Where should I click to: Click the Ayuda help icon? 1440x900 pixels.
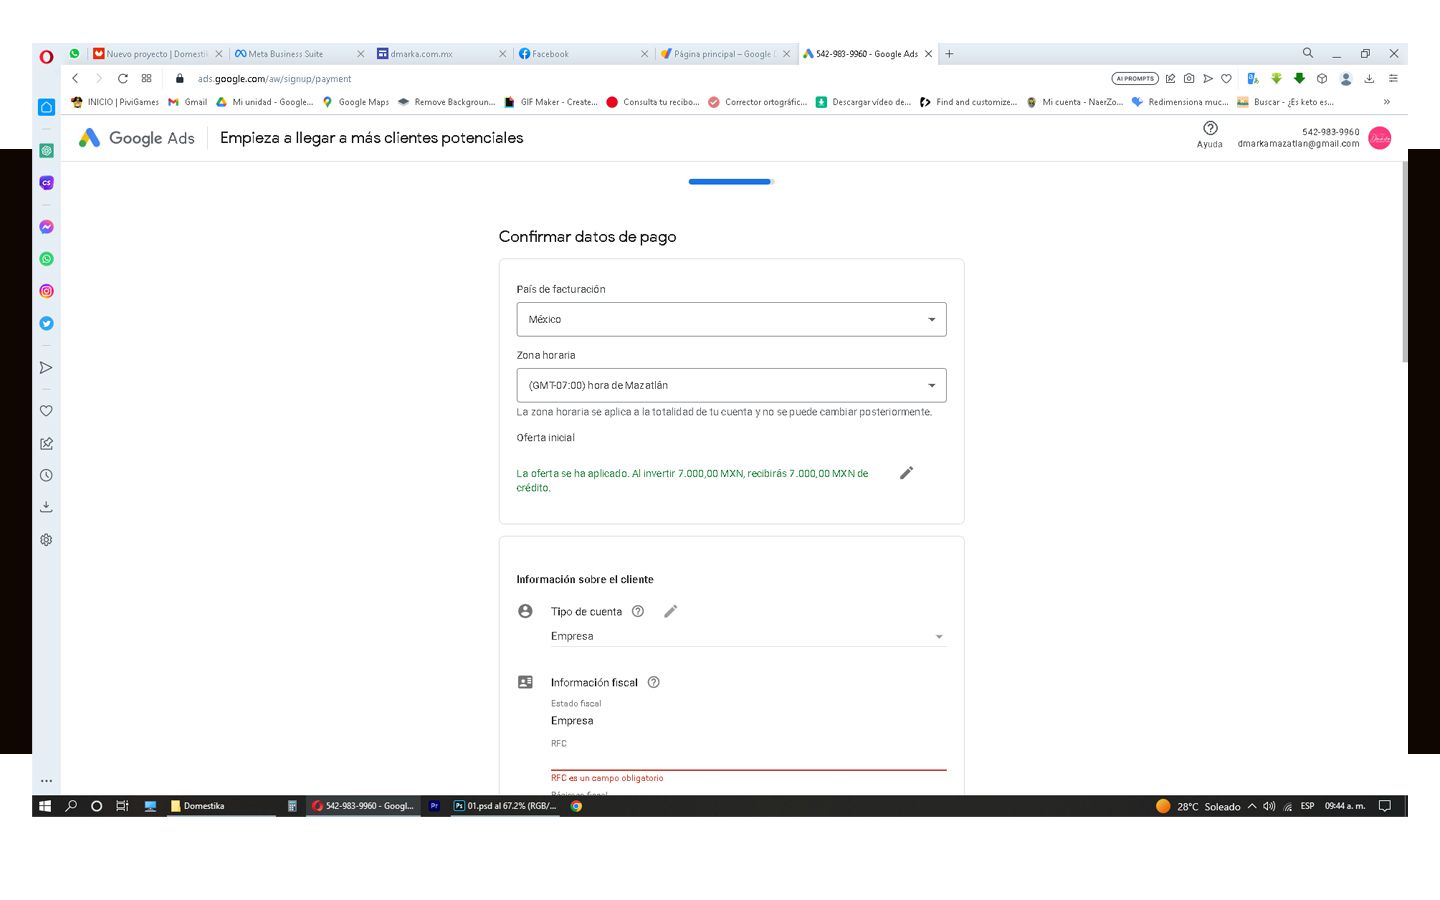click(x=1210, y=129)
